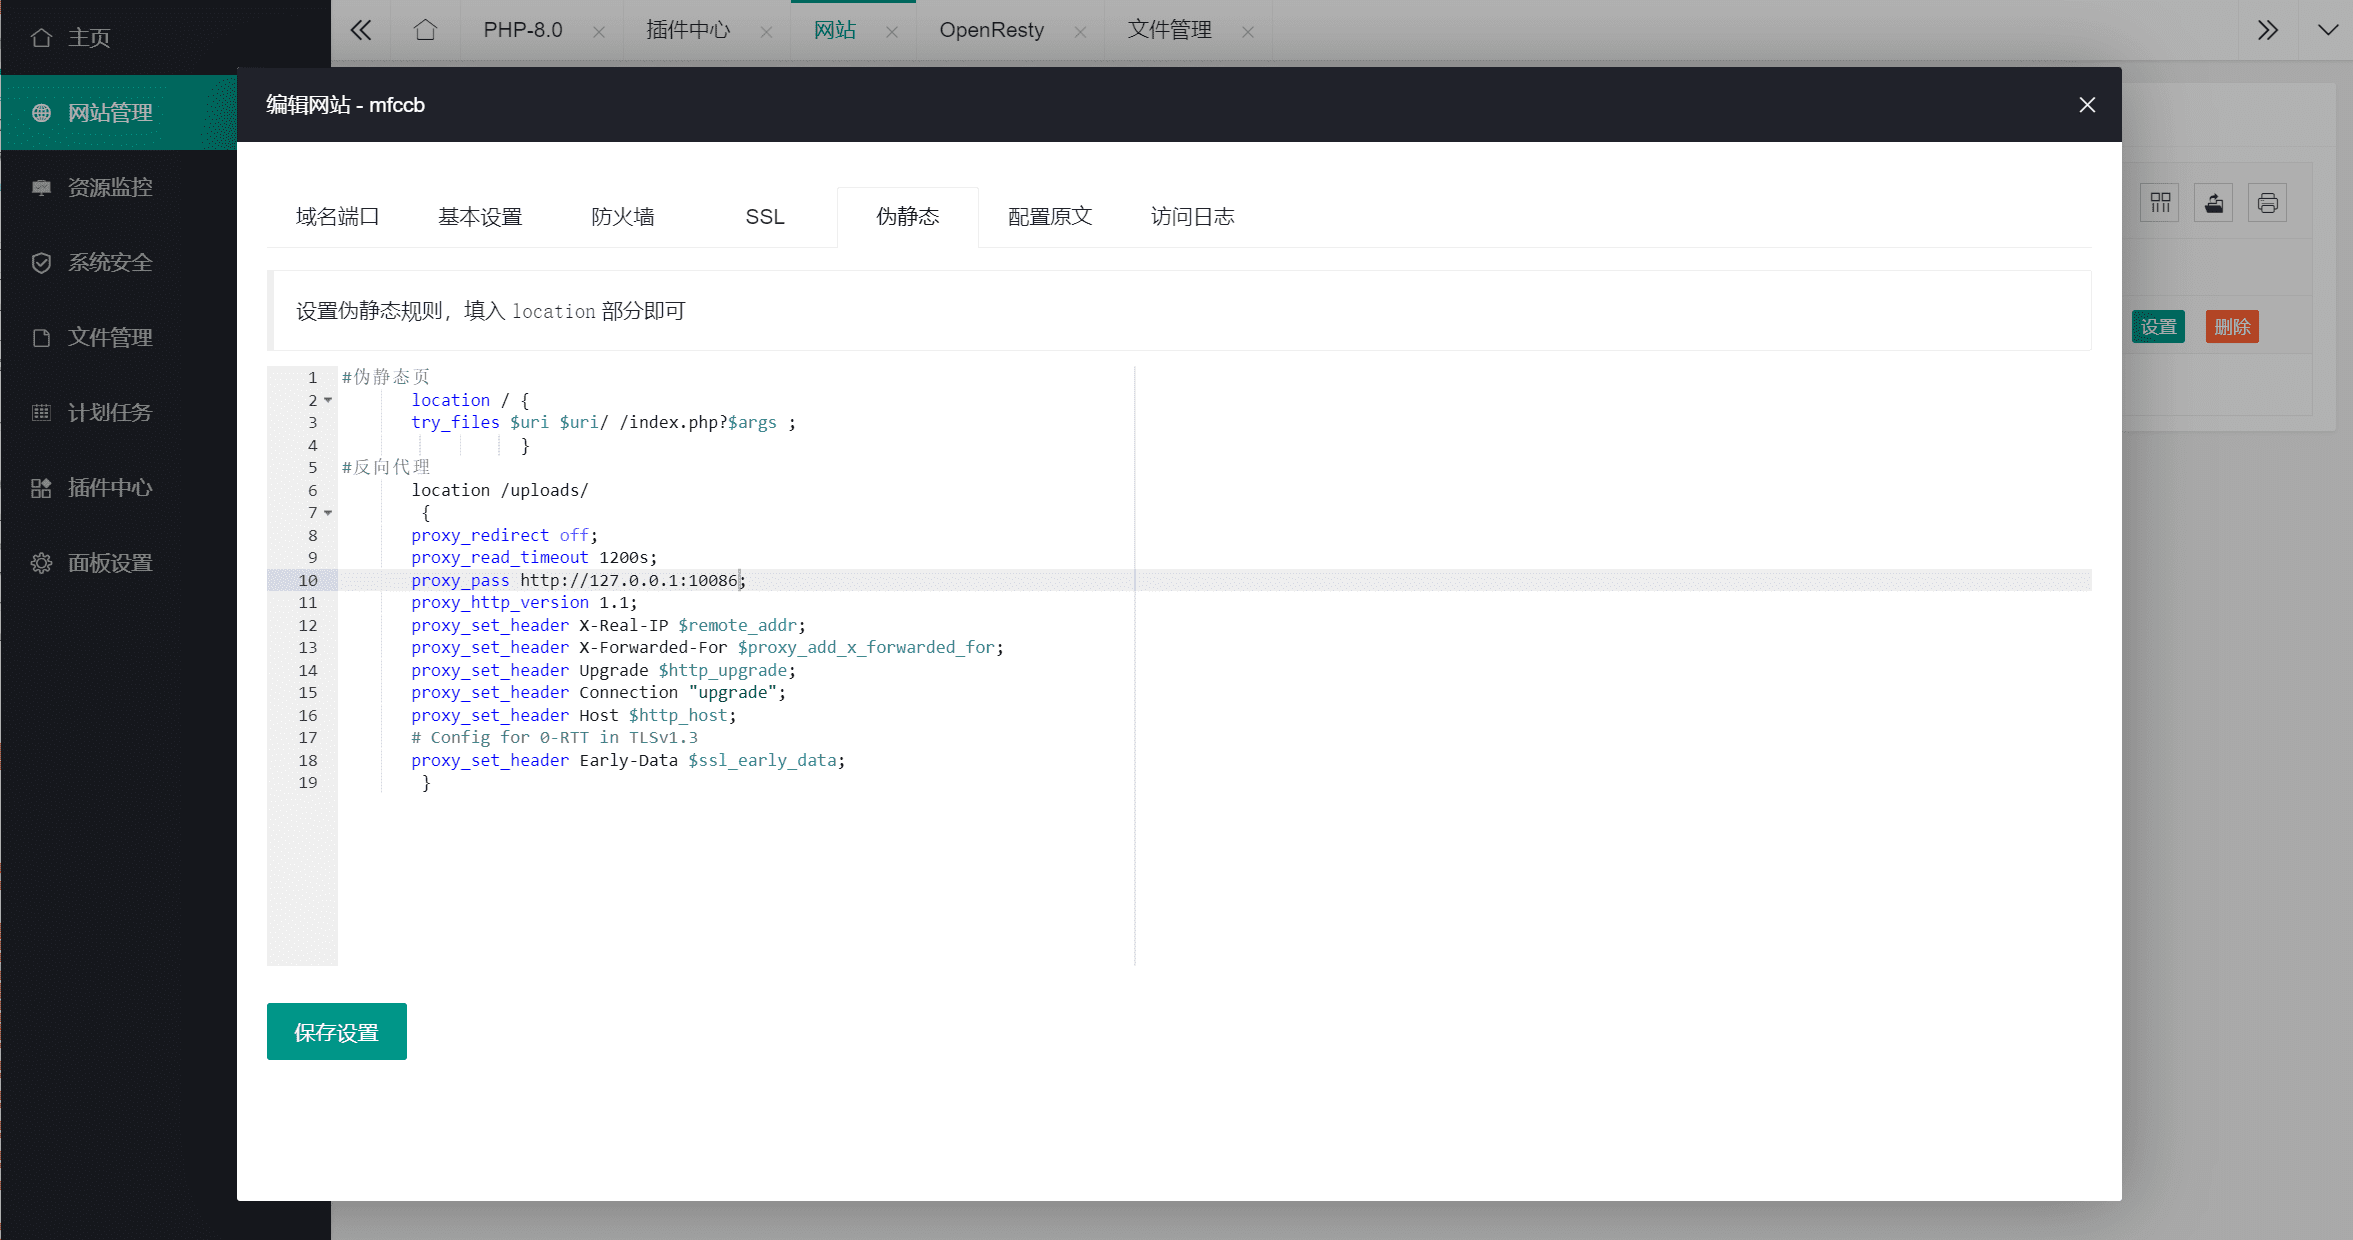Open 文件管理 file manager from sidebar

[110, 337]
